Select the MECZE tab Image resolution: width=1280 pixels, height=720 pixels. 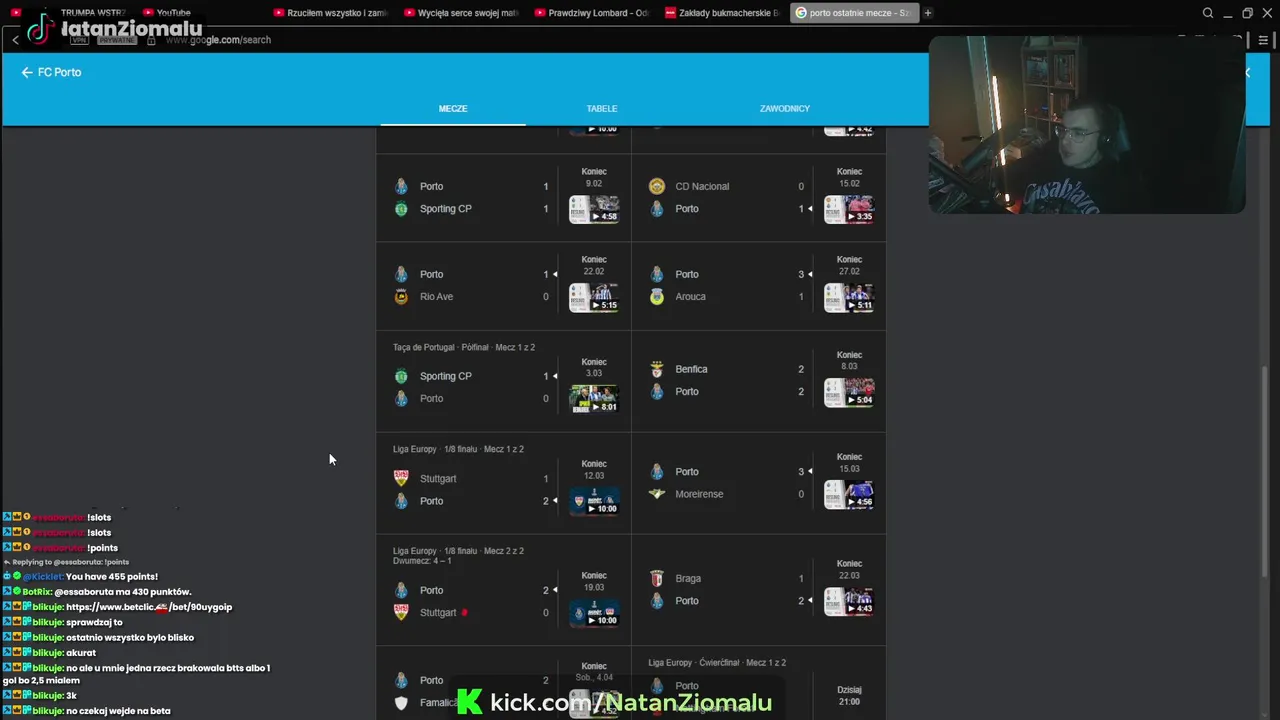pyautogui.click(x=453, y=108)
